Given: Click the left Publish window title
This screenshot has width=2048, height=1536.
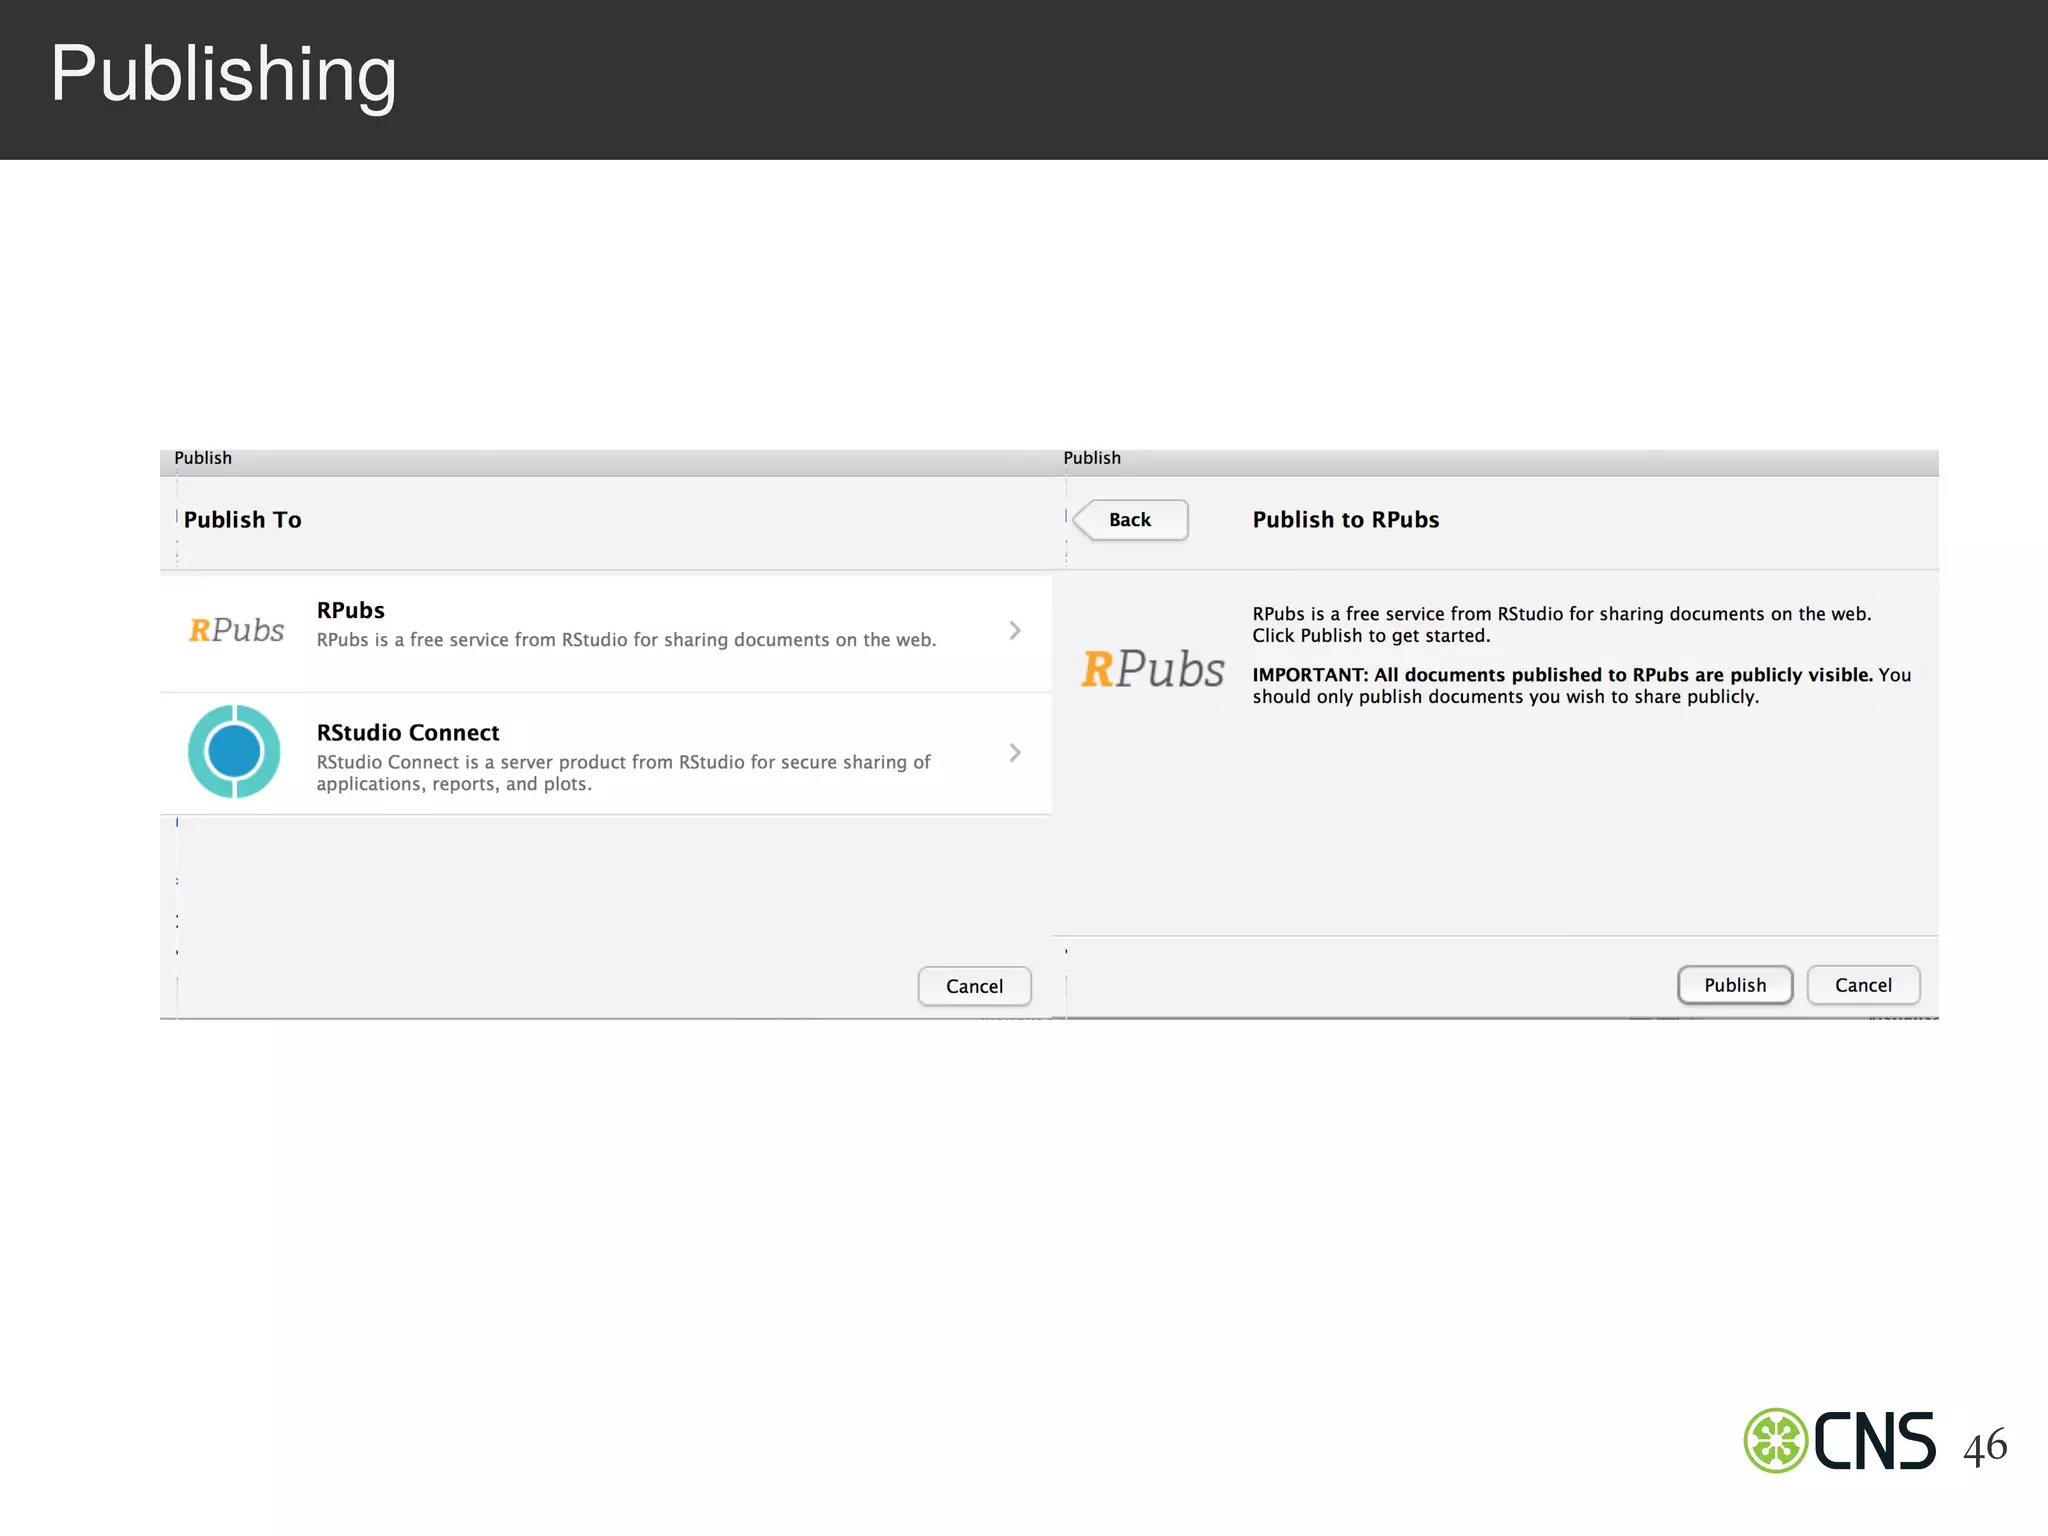Looking at the screenshot, I should (x=203, y=458).
